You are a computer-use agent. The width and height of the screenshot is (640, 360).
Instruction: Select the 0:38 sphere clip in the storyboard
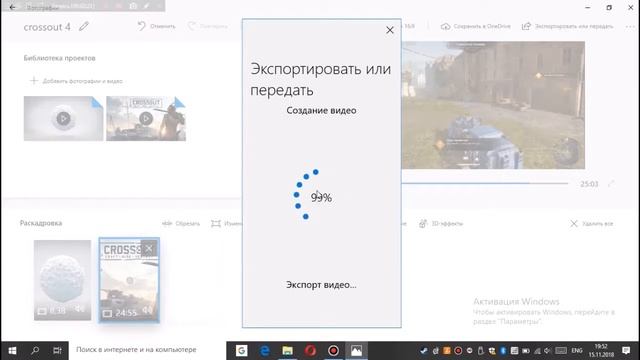[x=62, y=280]
